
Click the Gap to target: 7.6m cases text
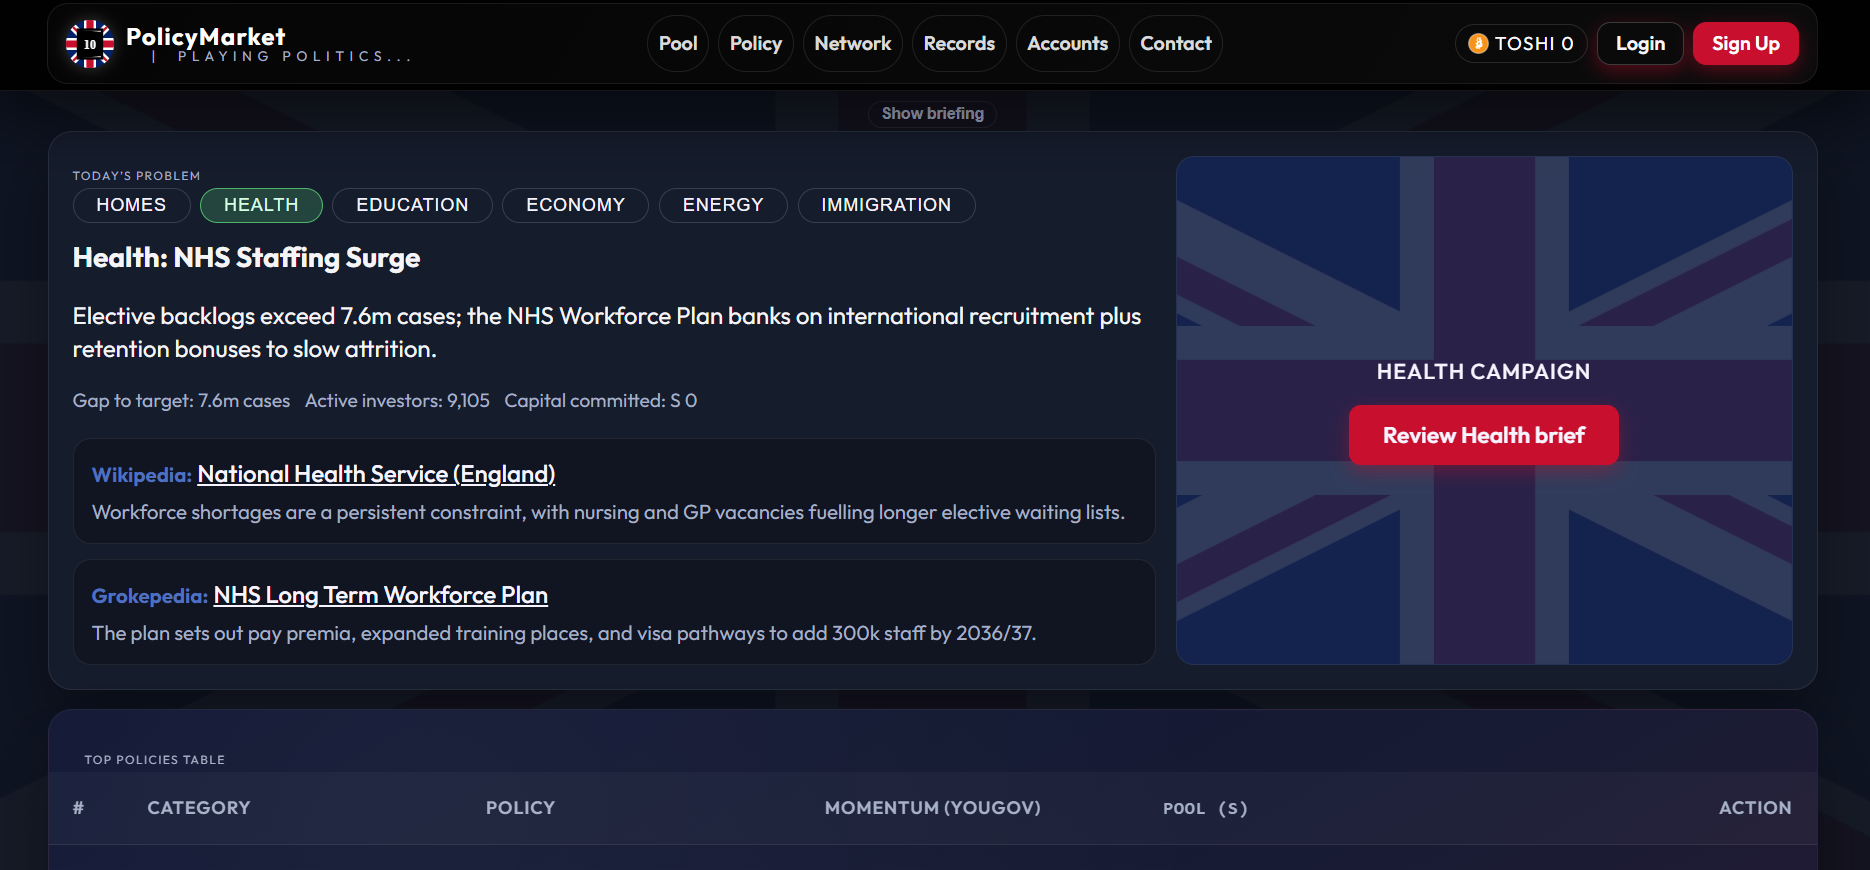coord(181,401)
